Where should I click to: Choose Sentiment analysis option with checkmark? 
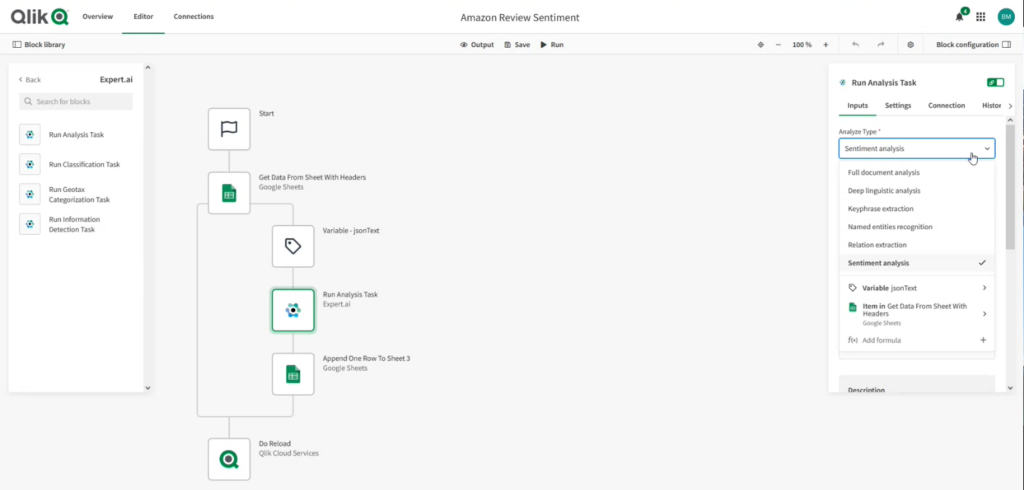click(x=917, y=263)
